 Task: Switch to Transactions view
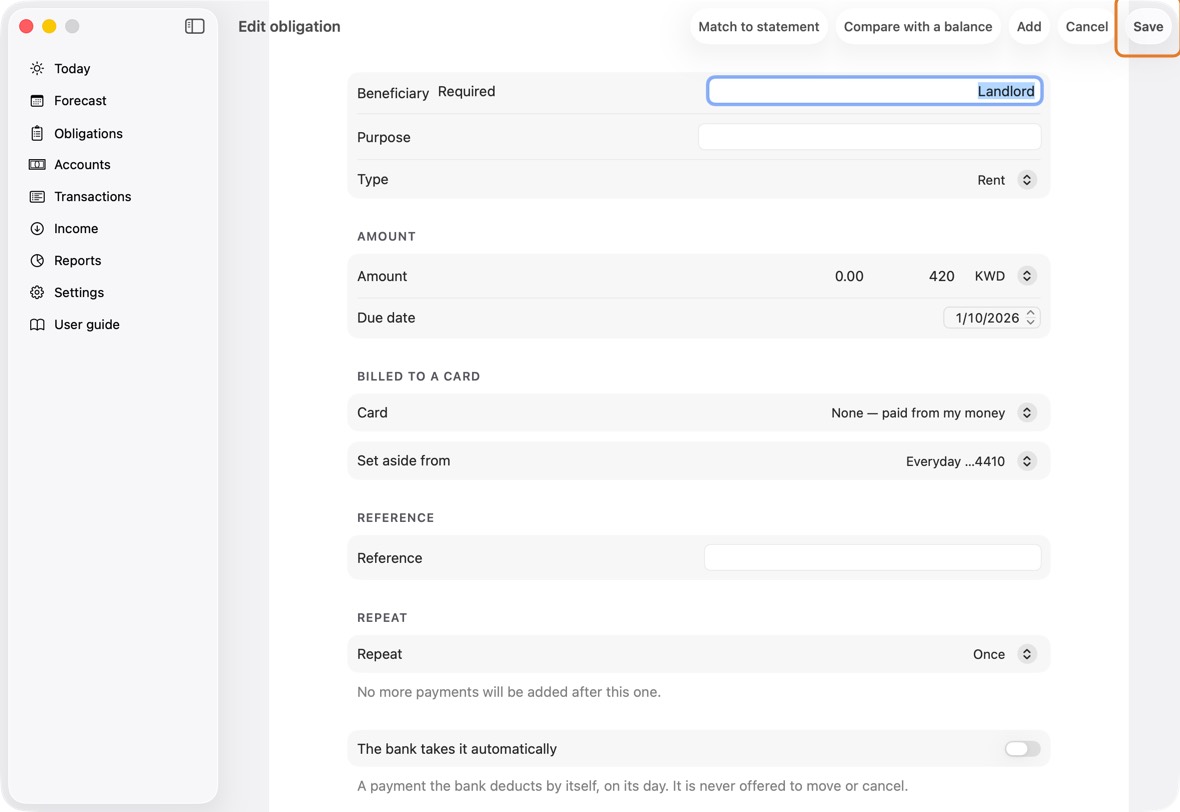pyautogui.click(x=93, y=196)
